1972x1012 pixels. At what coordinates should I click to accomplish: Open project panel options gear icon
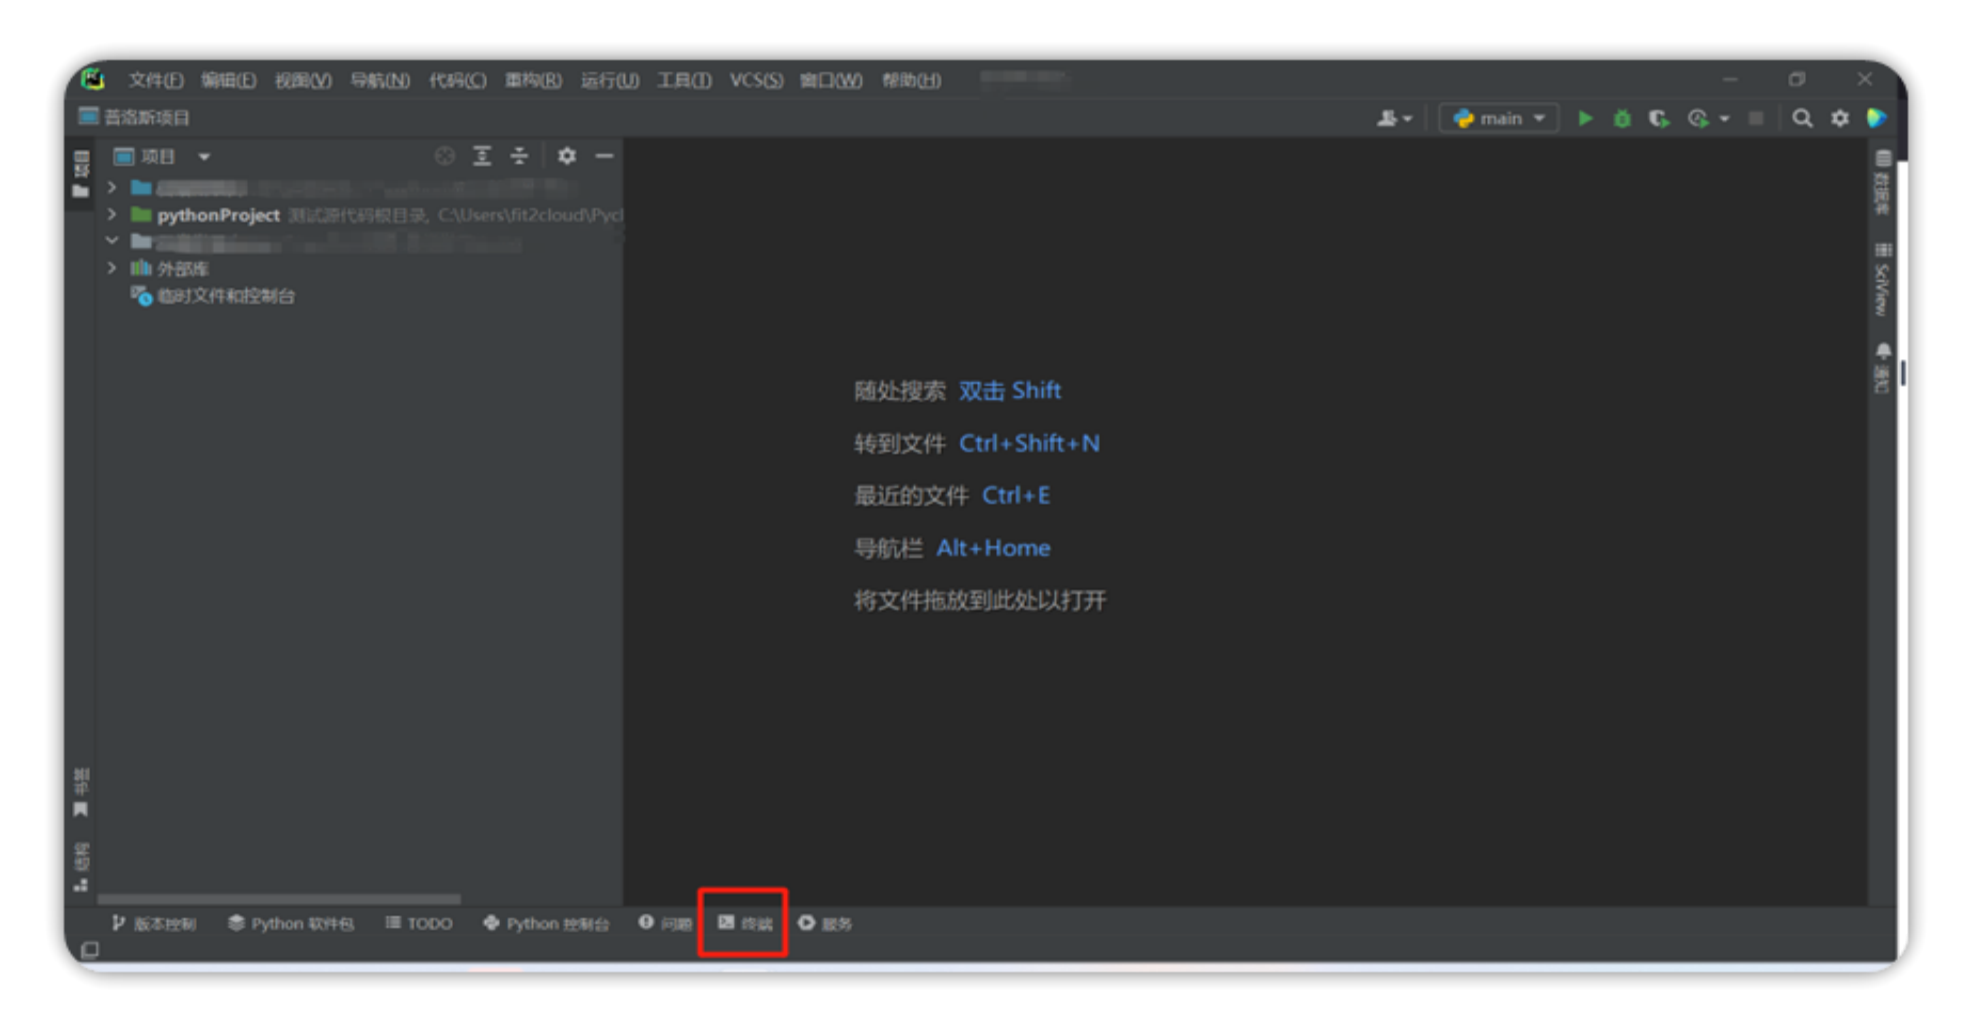coord(567,156)
